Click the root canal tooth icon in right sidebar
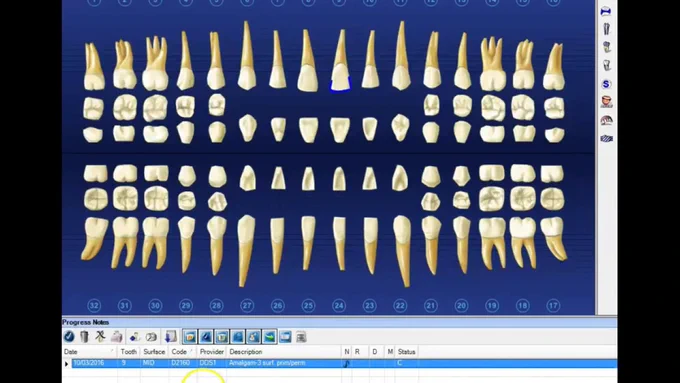The image size is (680, 383). tap(606, 29)
